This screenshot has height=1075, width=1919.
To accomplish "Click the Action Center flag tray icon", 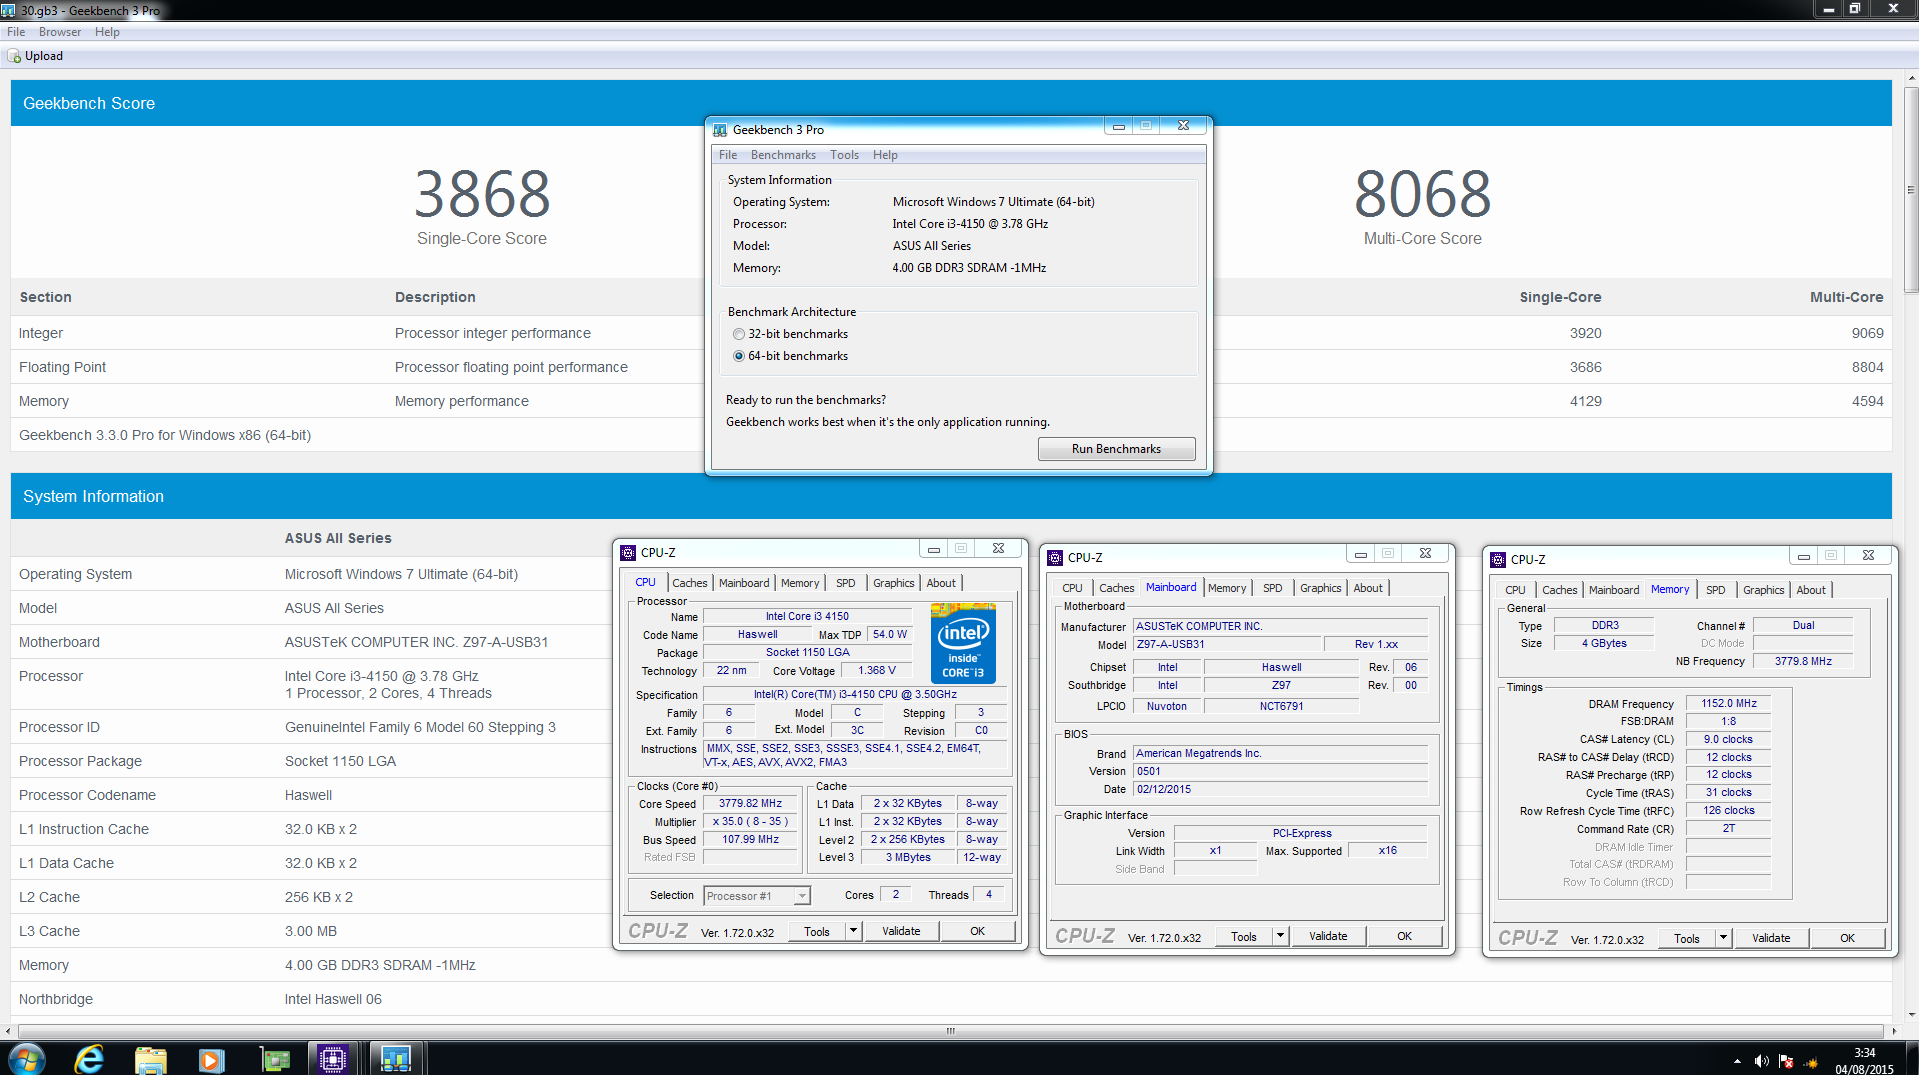I will [x=1786, y=1061].
